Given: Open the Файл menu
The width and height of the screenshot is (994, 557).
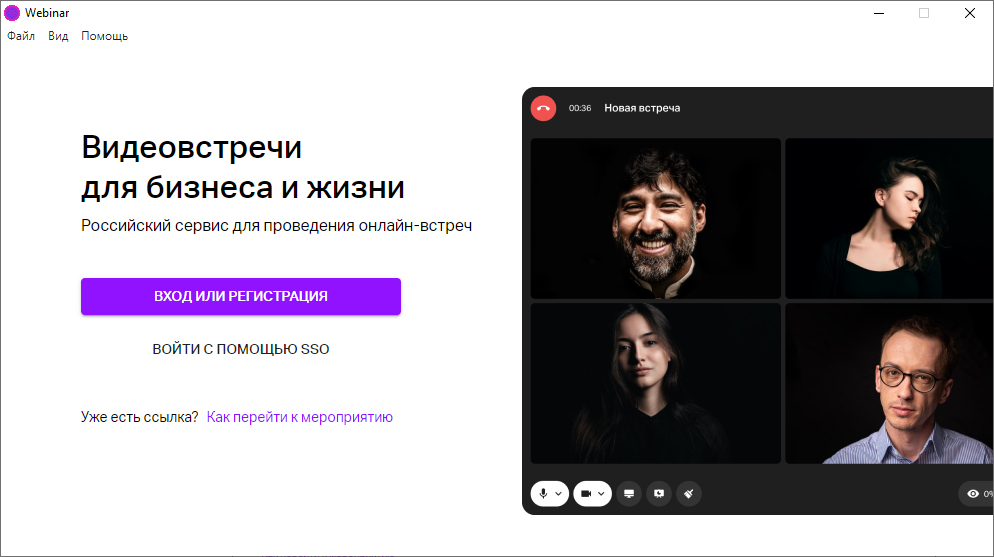Looking at the screenshot, I should point(21,36).
